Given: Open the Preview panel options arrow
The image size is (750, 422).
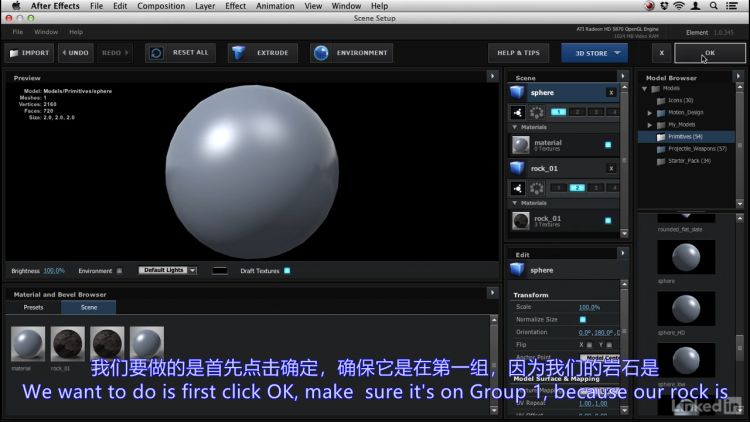Looking at the screenshot, I should click(x=492, y=76).
